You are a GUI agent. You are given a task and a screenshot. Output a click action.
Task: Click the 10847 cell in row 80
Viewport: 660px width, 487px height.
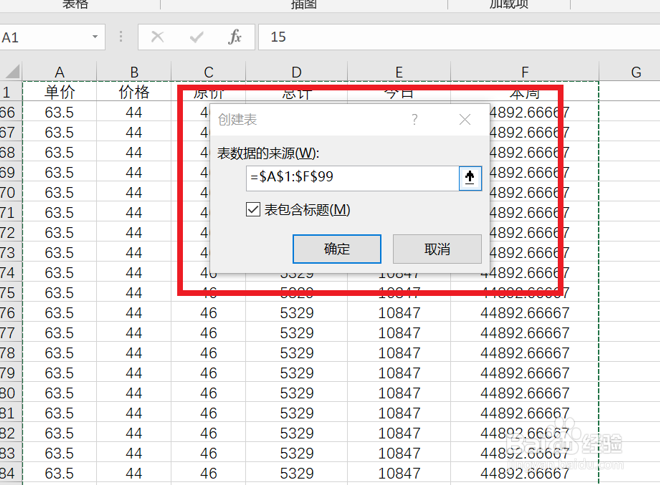399,393
